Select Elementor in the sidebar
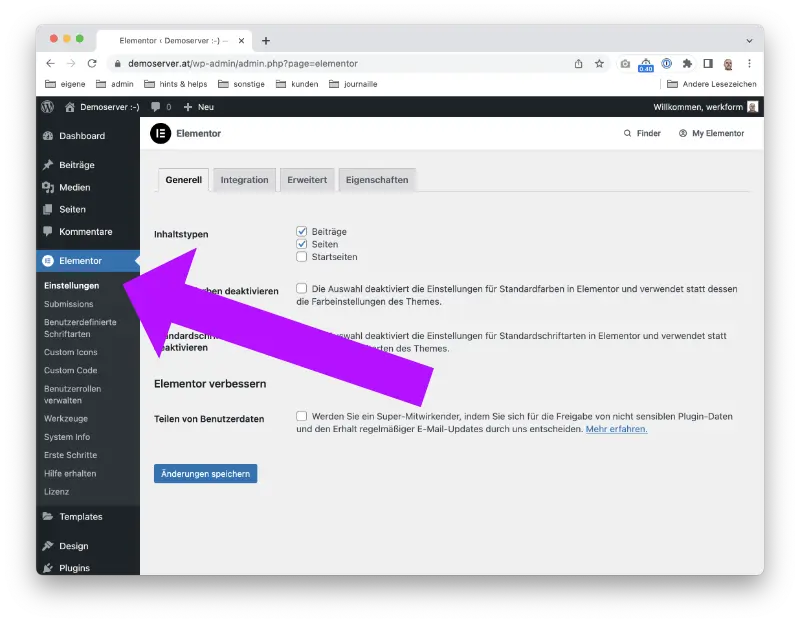 pyautogui.click(x=88, y=261)
